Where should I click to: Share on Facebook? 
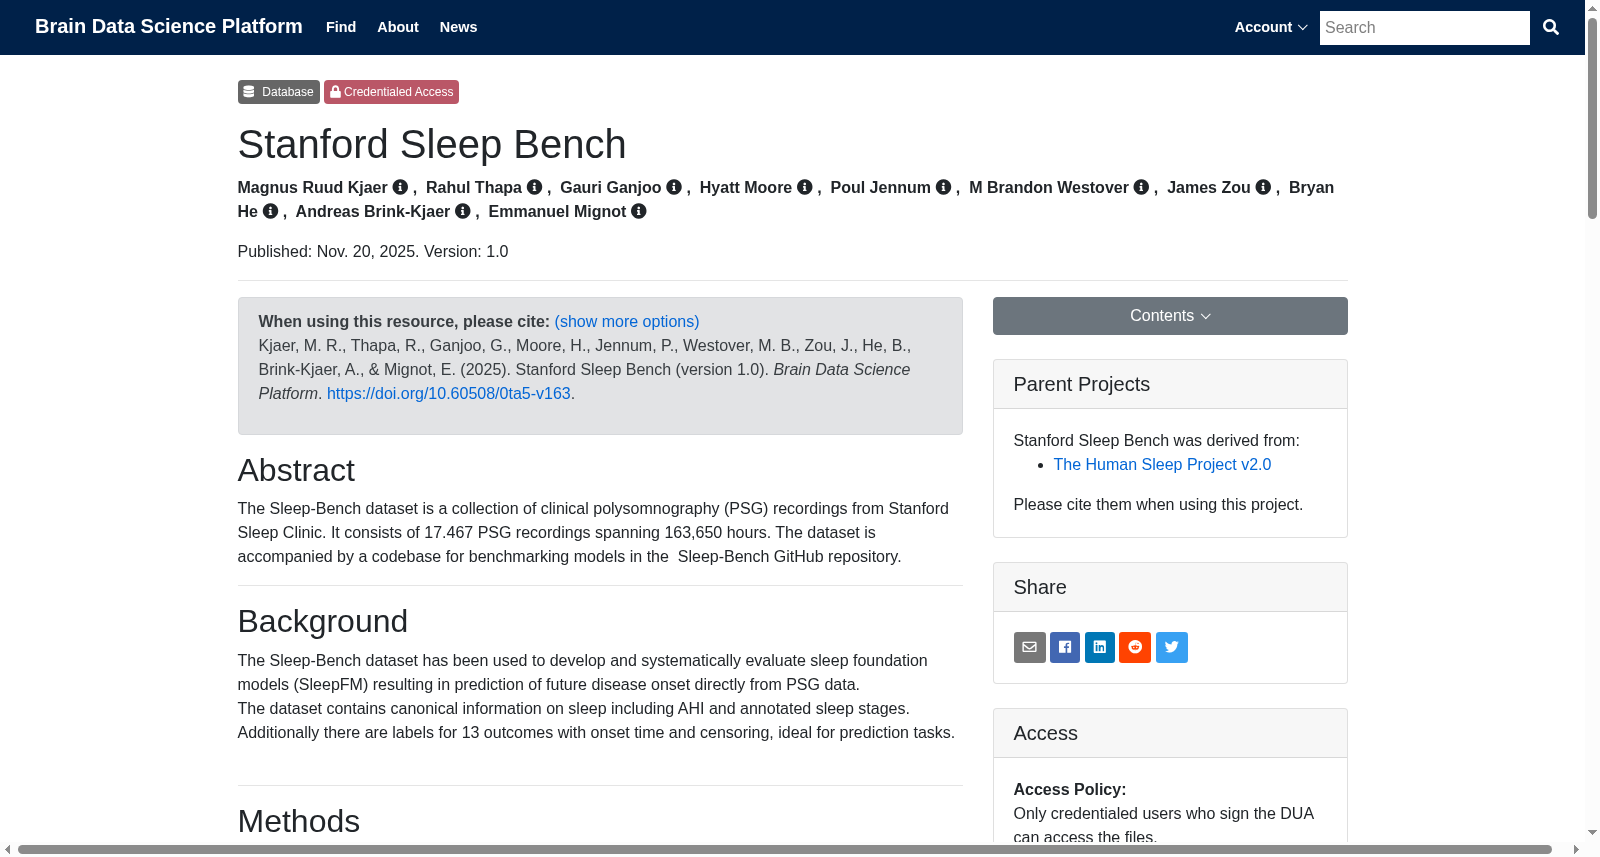pyautogui.click(x=1065, y=647)
